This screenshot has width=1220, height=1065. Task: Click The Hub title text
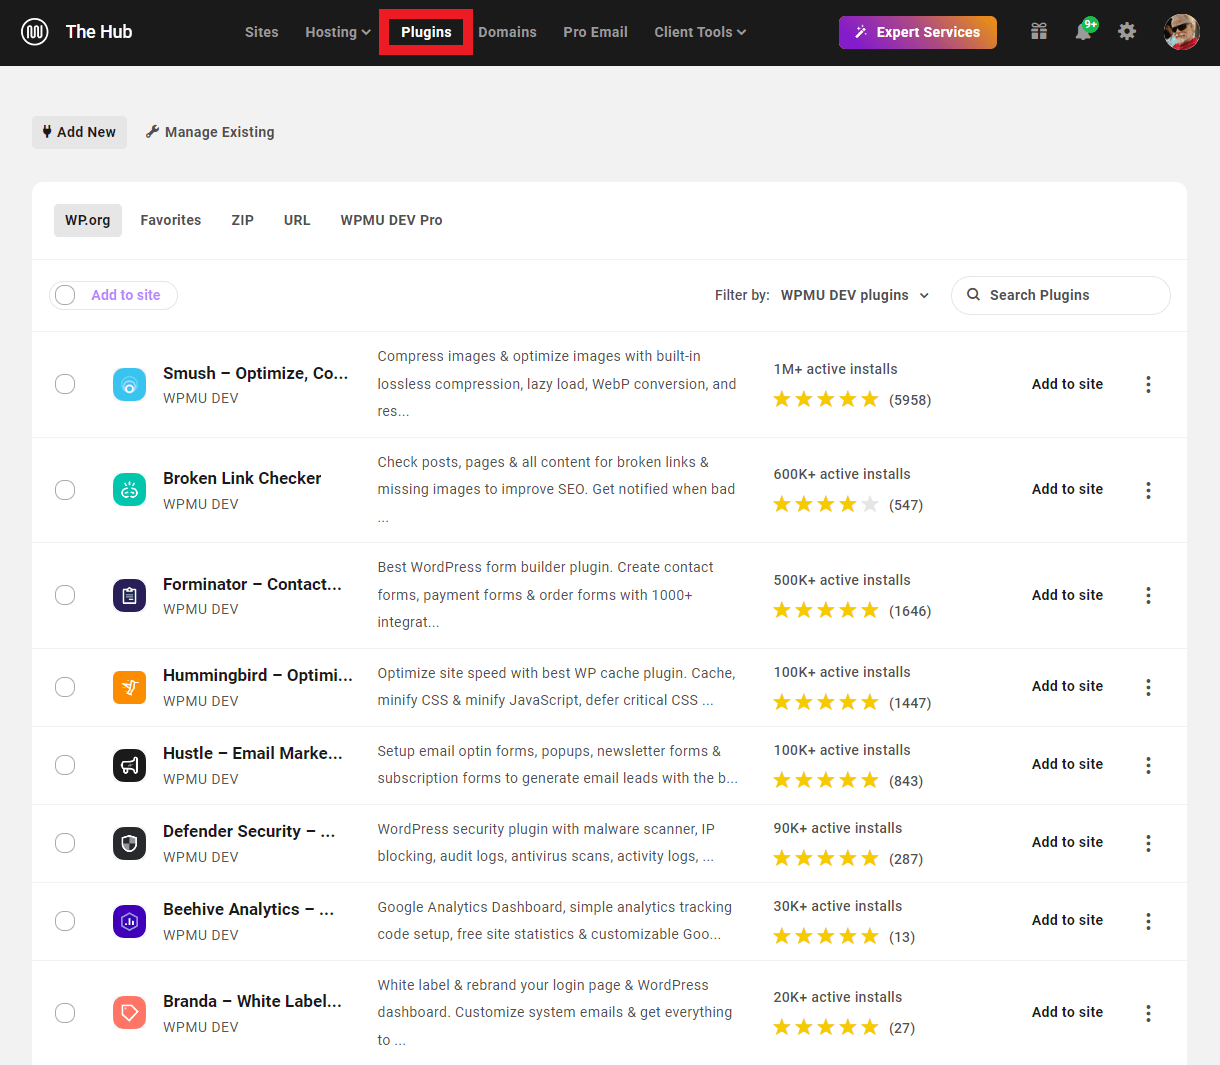tap(99, 32)
